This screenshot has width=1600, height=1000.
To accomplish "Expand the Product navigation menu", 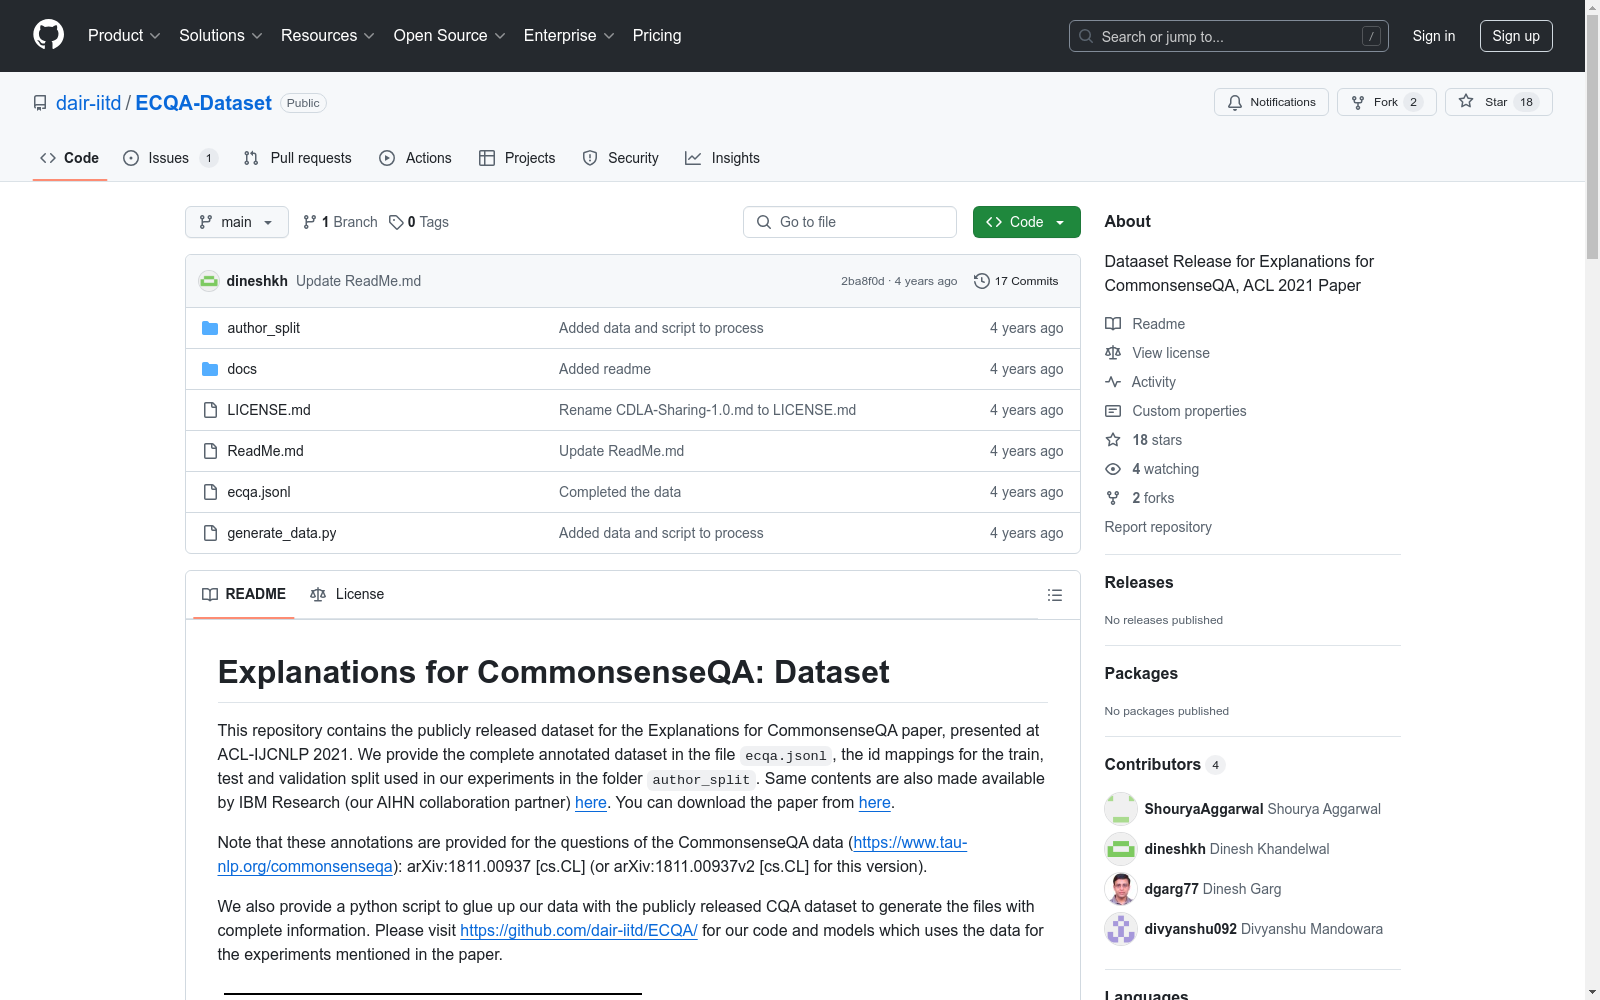I will click(x=124, y=35).
